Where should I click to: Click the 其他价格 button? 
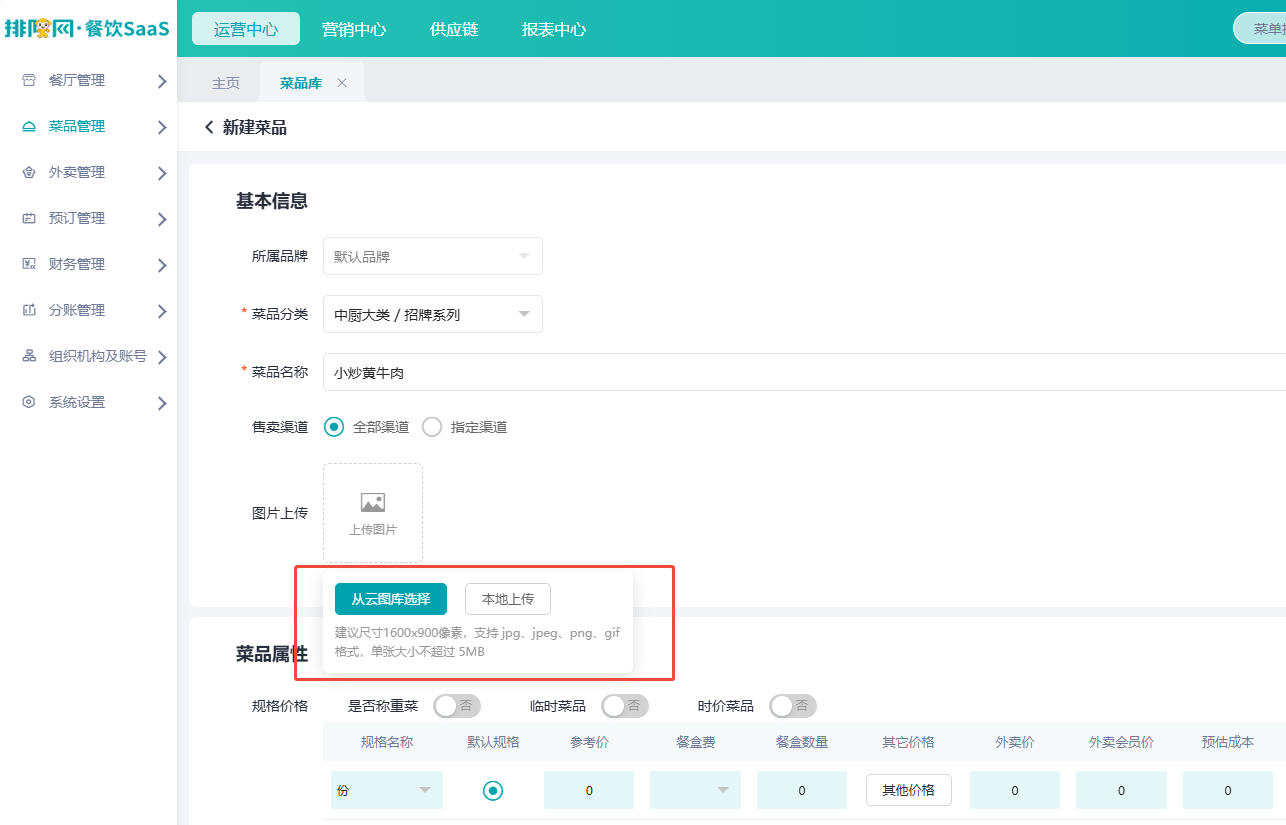pyautogui.click(x=909, y=790)
